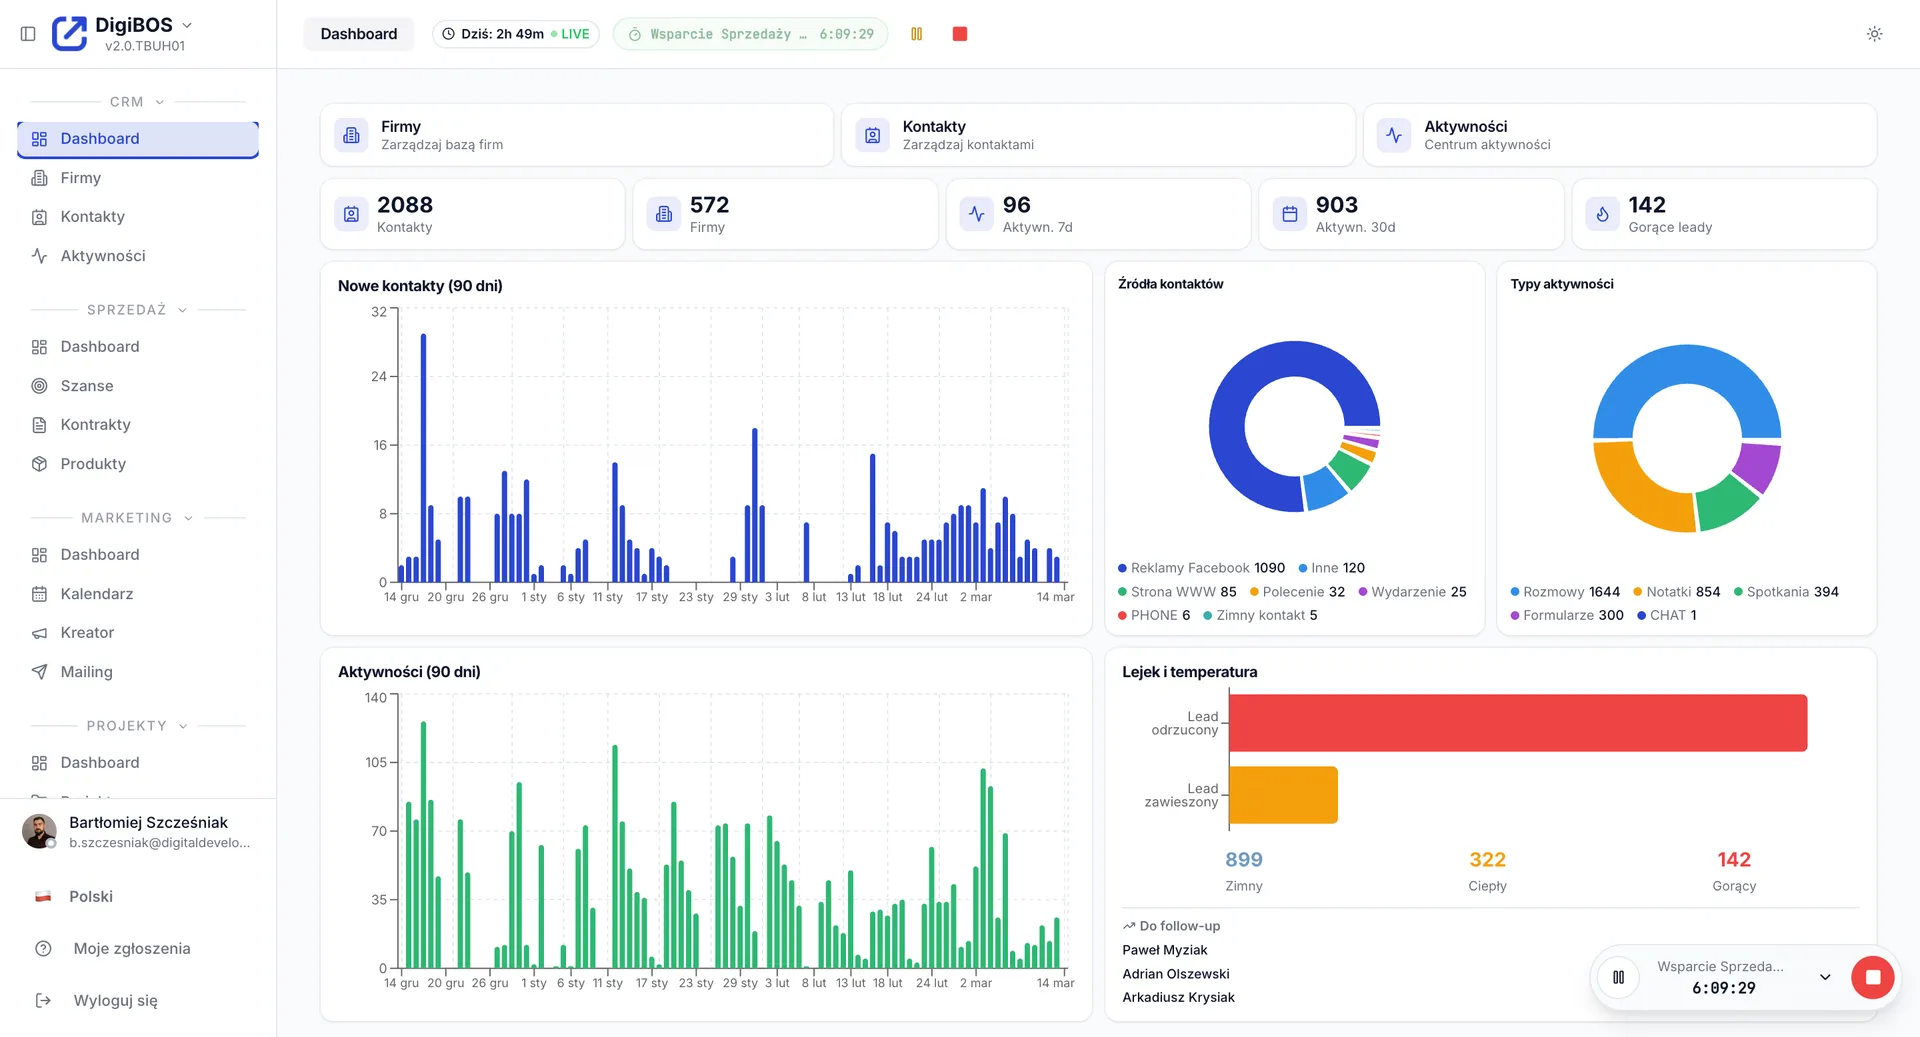
Task: Pause from the floating timer widget
Action: pos(1618,977)
